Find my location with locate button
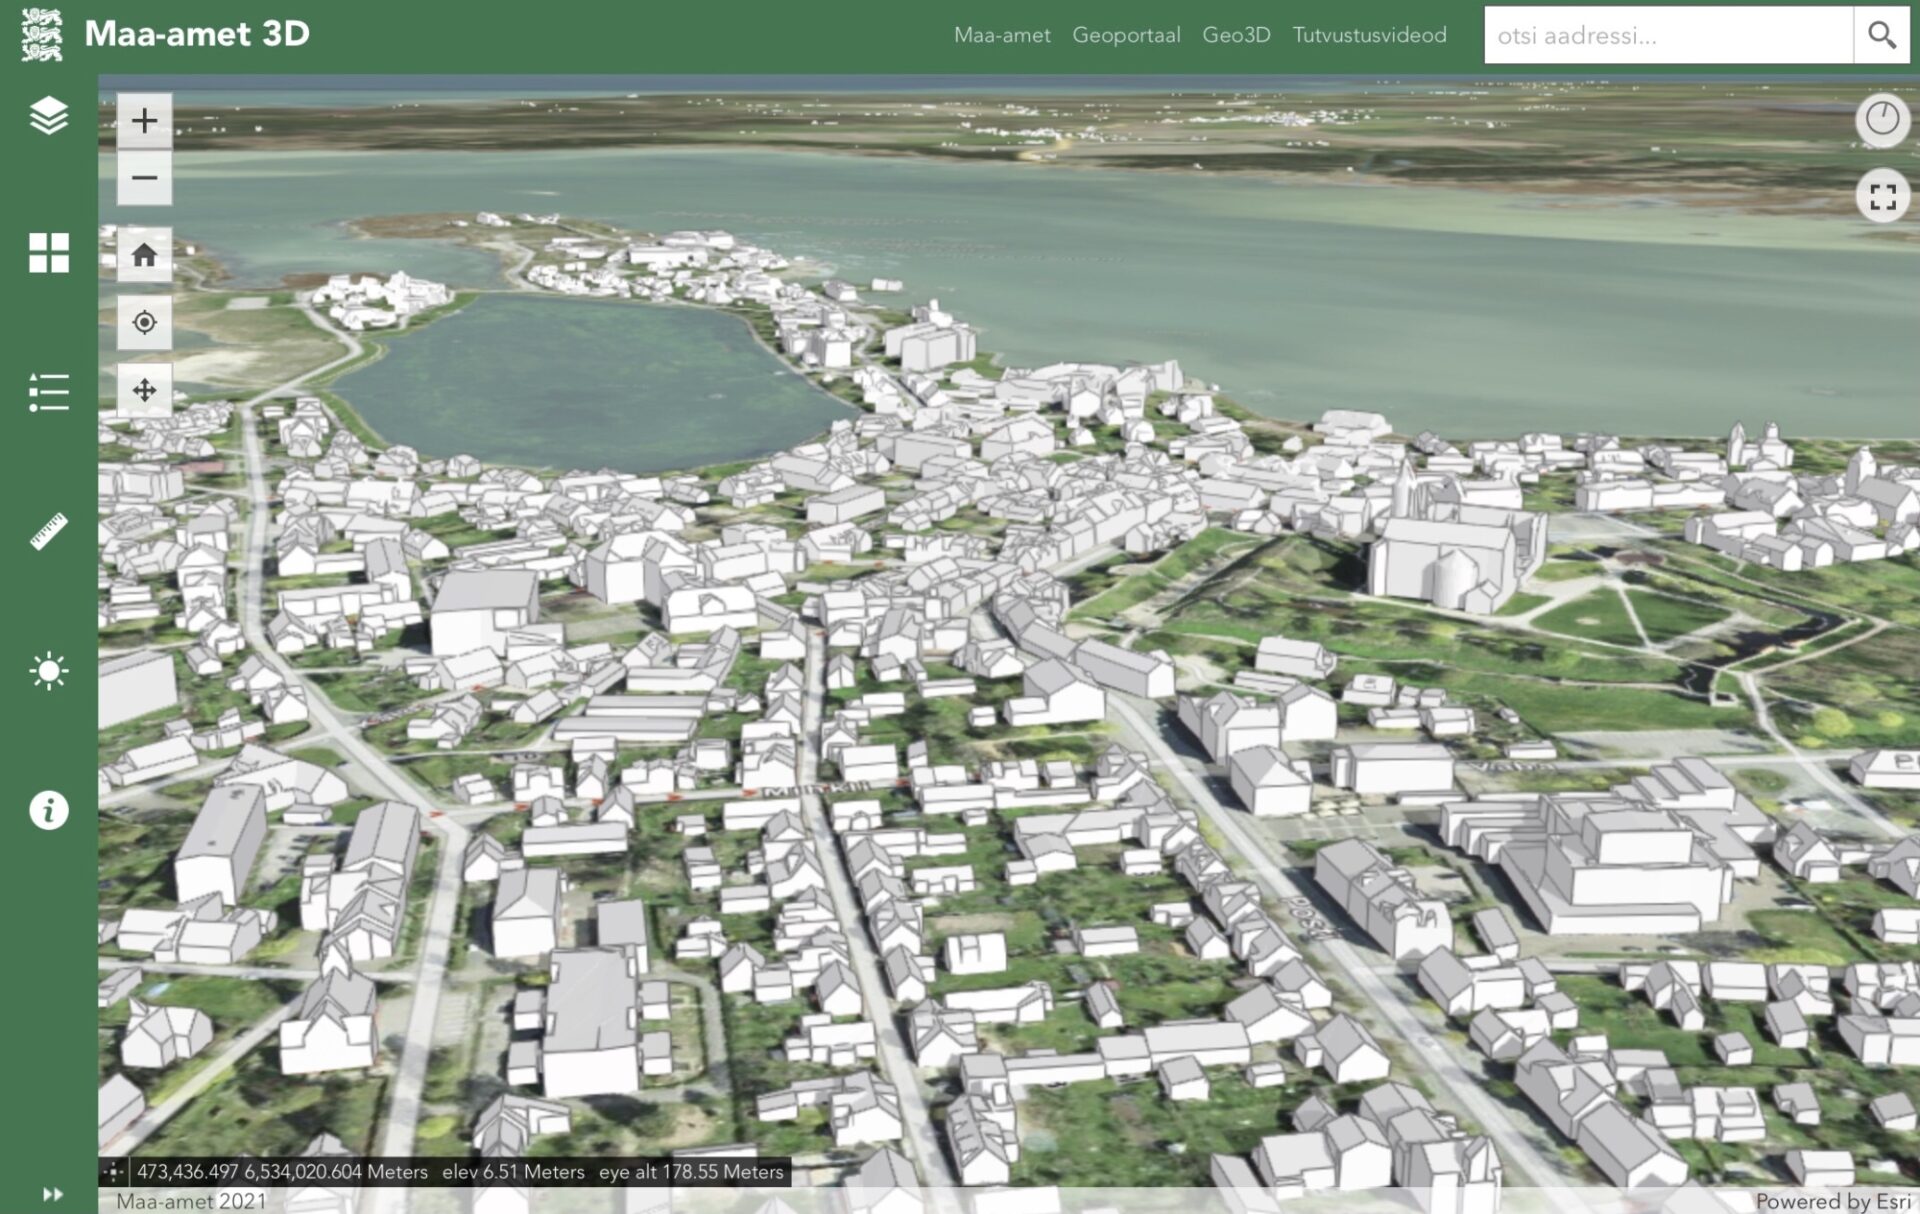 [x=144, y=323]
